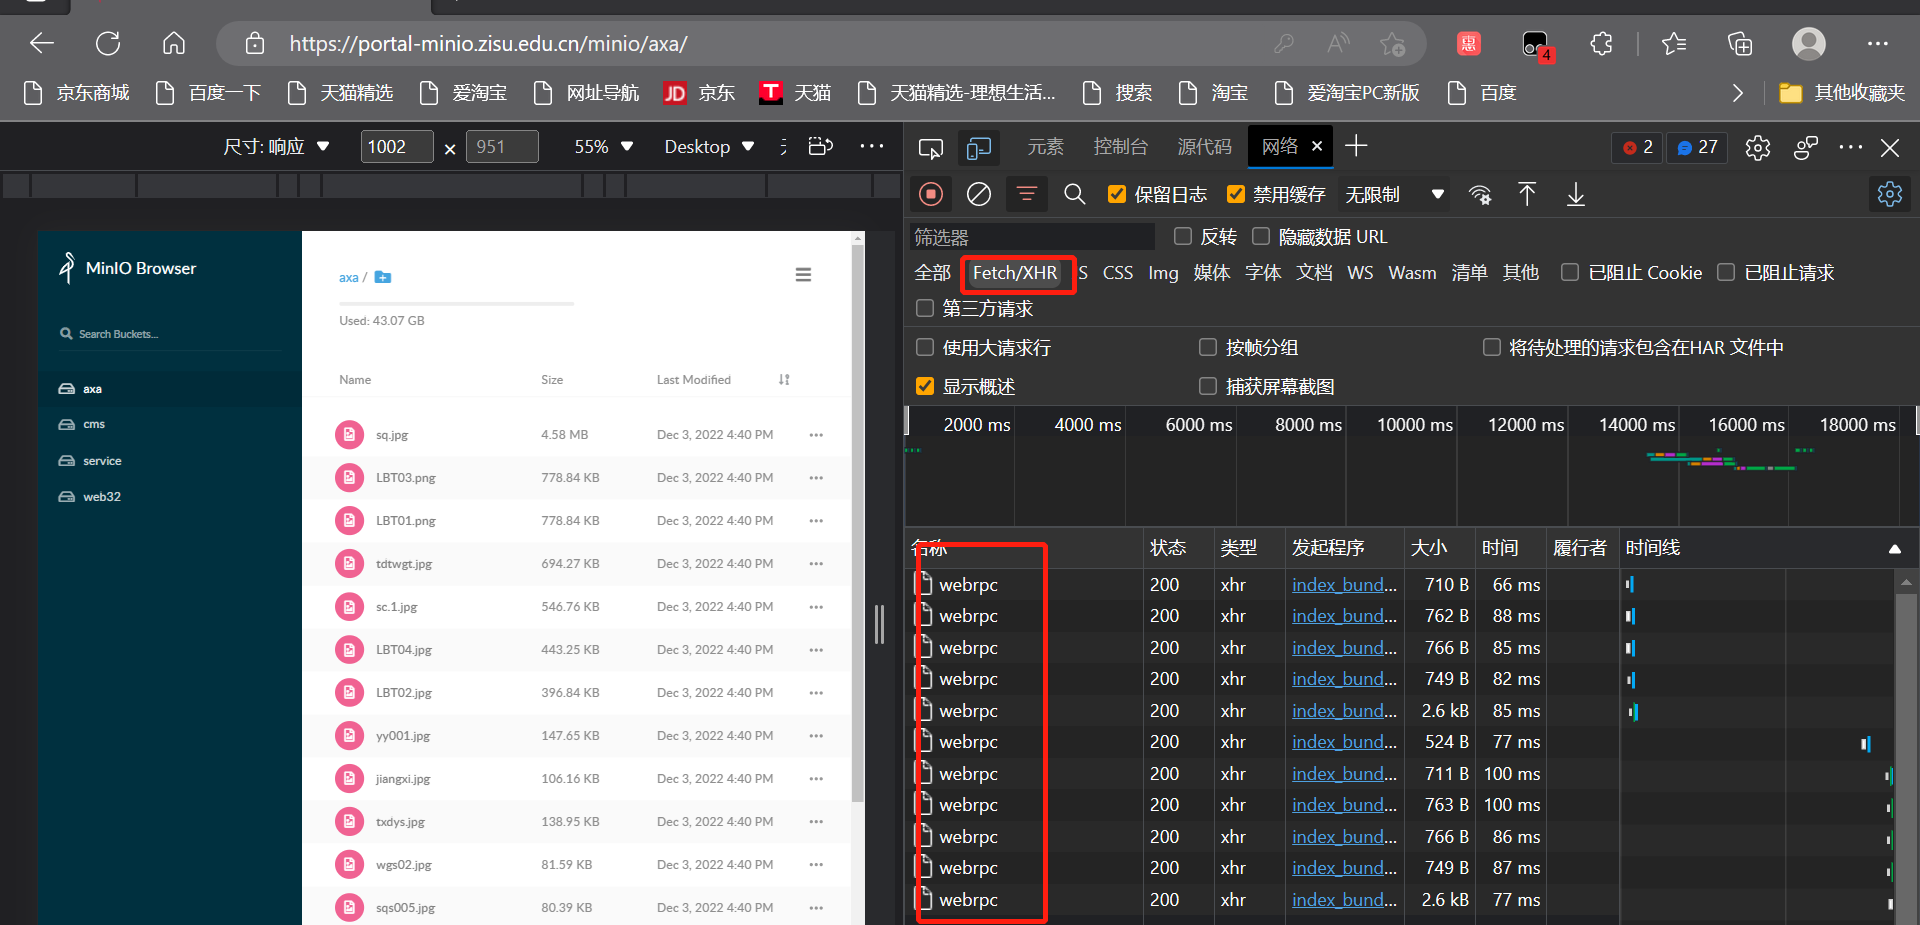Sort the timeline column via arrow
Image resolution: width=1920 pixels, height=925 pixels.
pyautogui.click(x=1894, y=548)
